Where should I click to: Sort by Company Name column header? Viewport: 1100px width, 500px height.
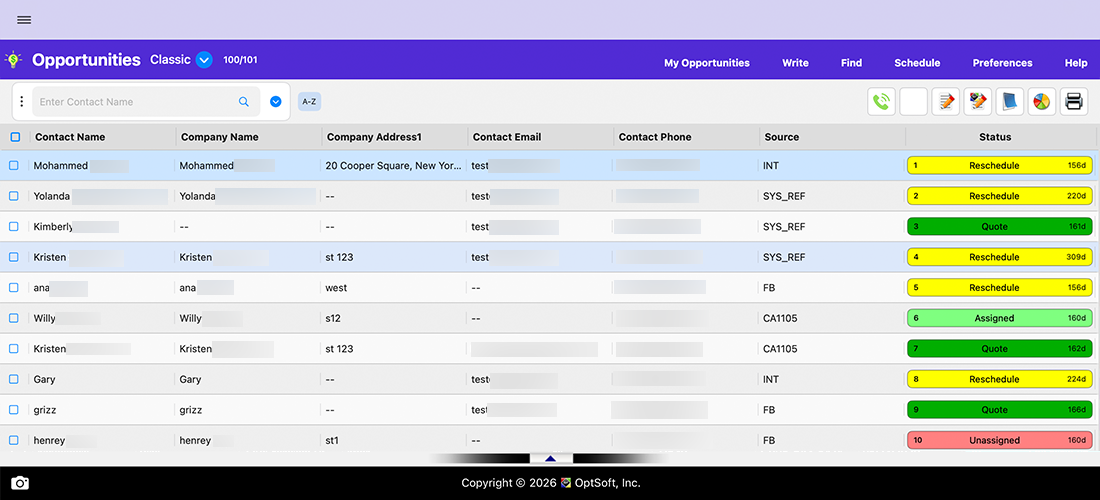coord(220,137)
